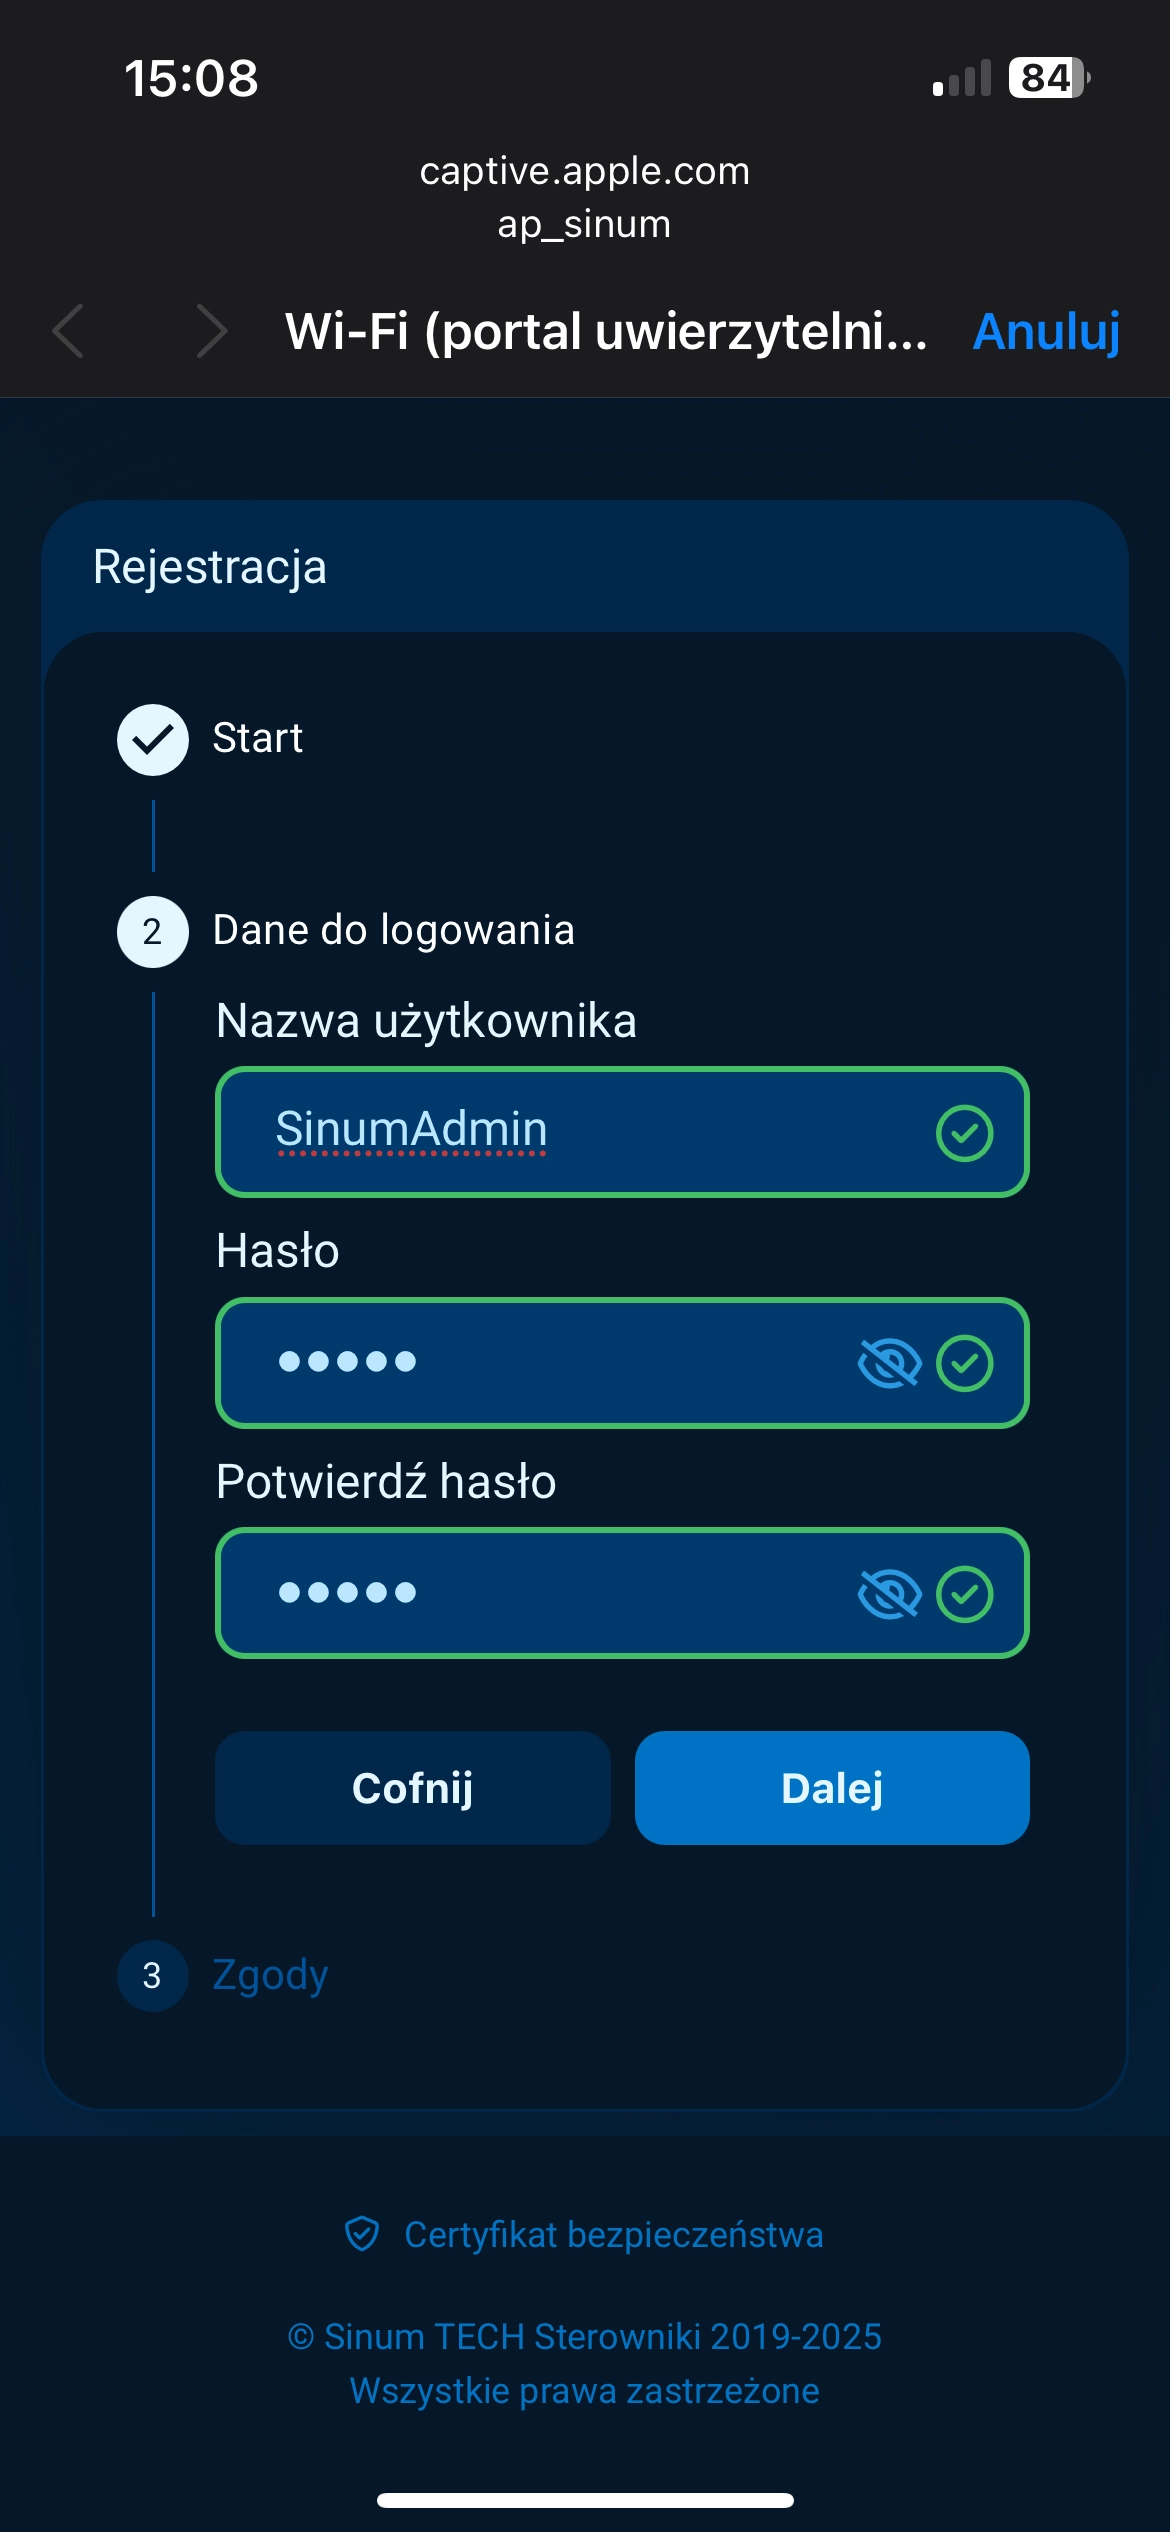The width and height of the screenshot is (1170, 2532).
Task: Go forward using the browser forward chevron
Action: point(211,331)
